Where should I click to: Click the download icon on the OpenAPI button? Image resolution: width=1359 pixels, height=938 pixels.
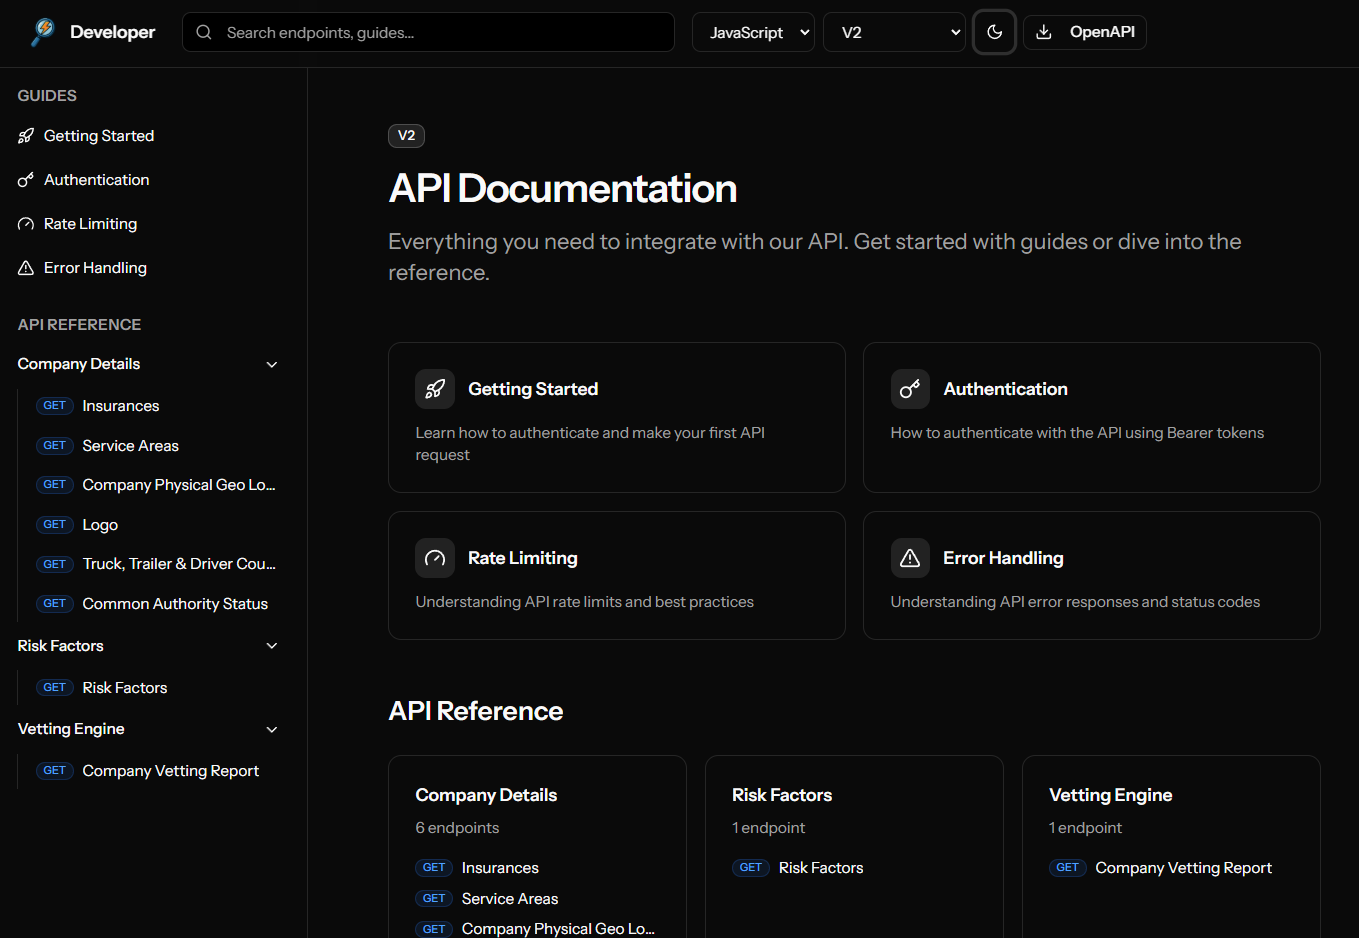tap(1043, 32)
